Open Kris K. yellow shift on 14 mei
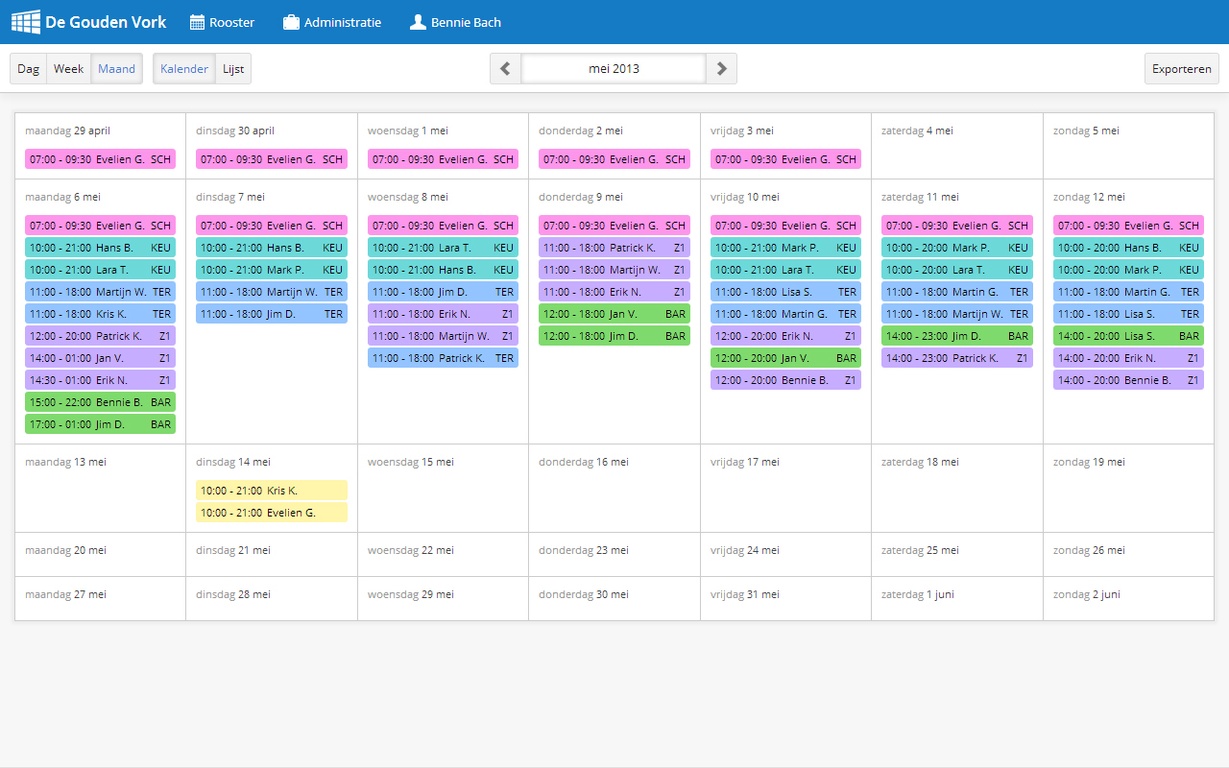Viewport: 1229px width, 768px height. [271, 491]
